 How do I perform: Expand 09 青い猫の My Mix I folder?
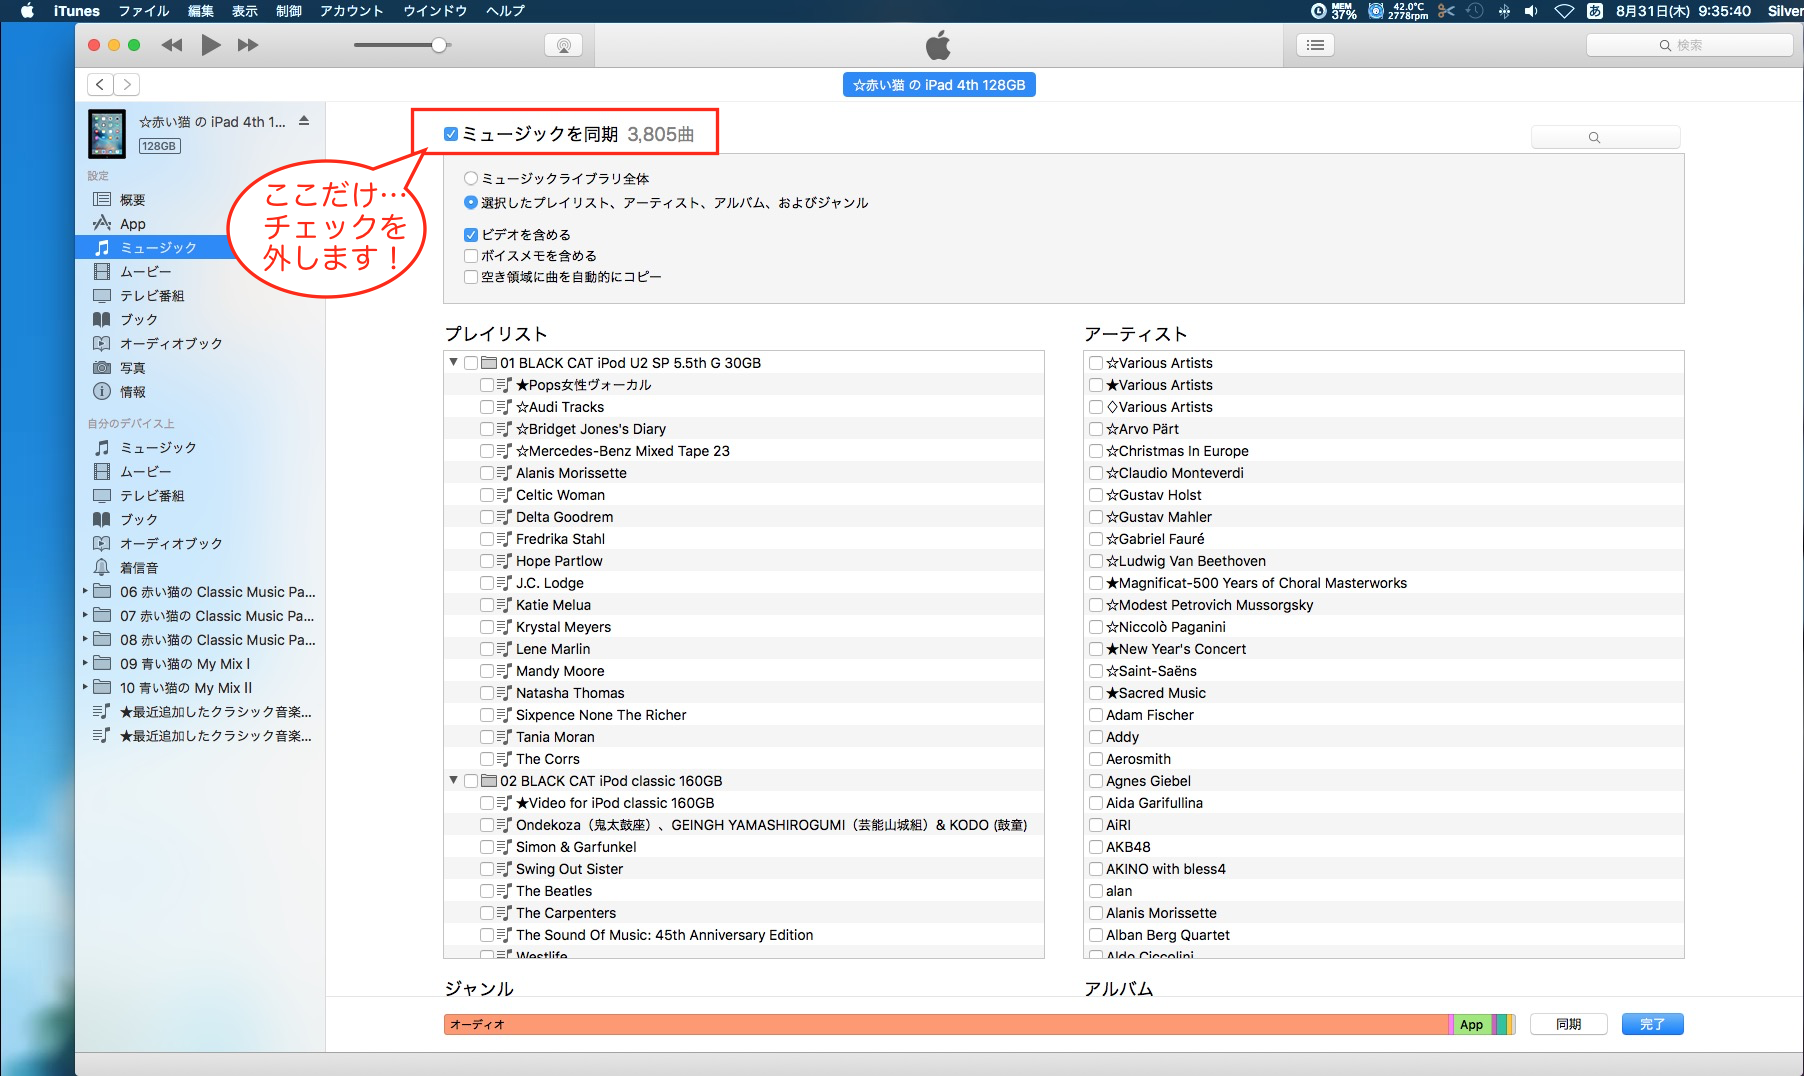85,663
